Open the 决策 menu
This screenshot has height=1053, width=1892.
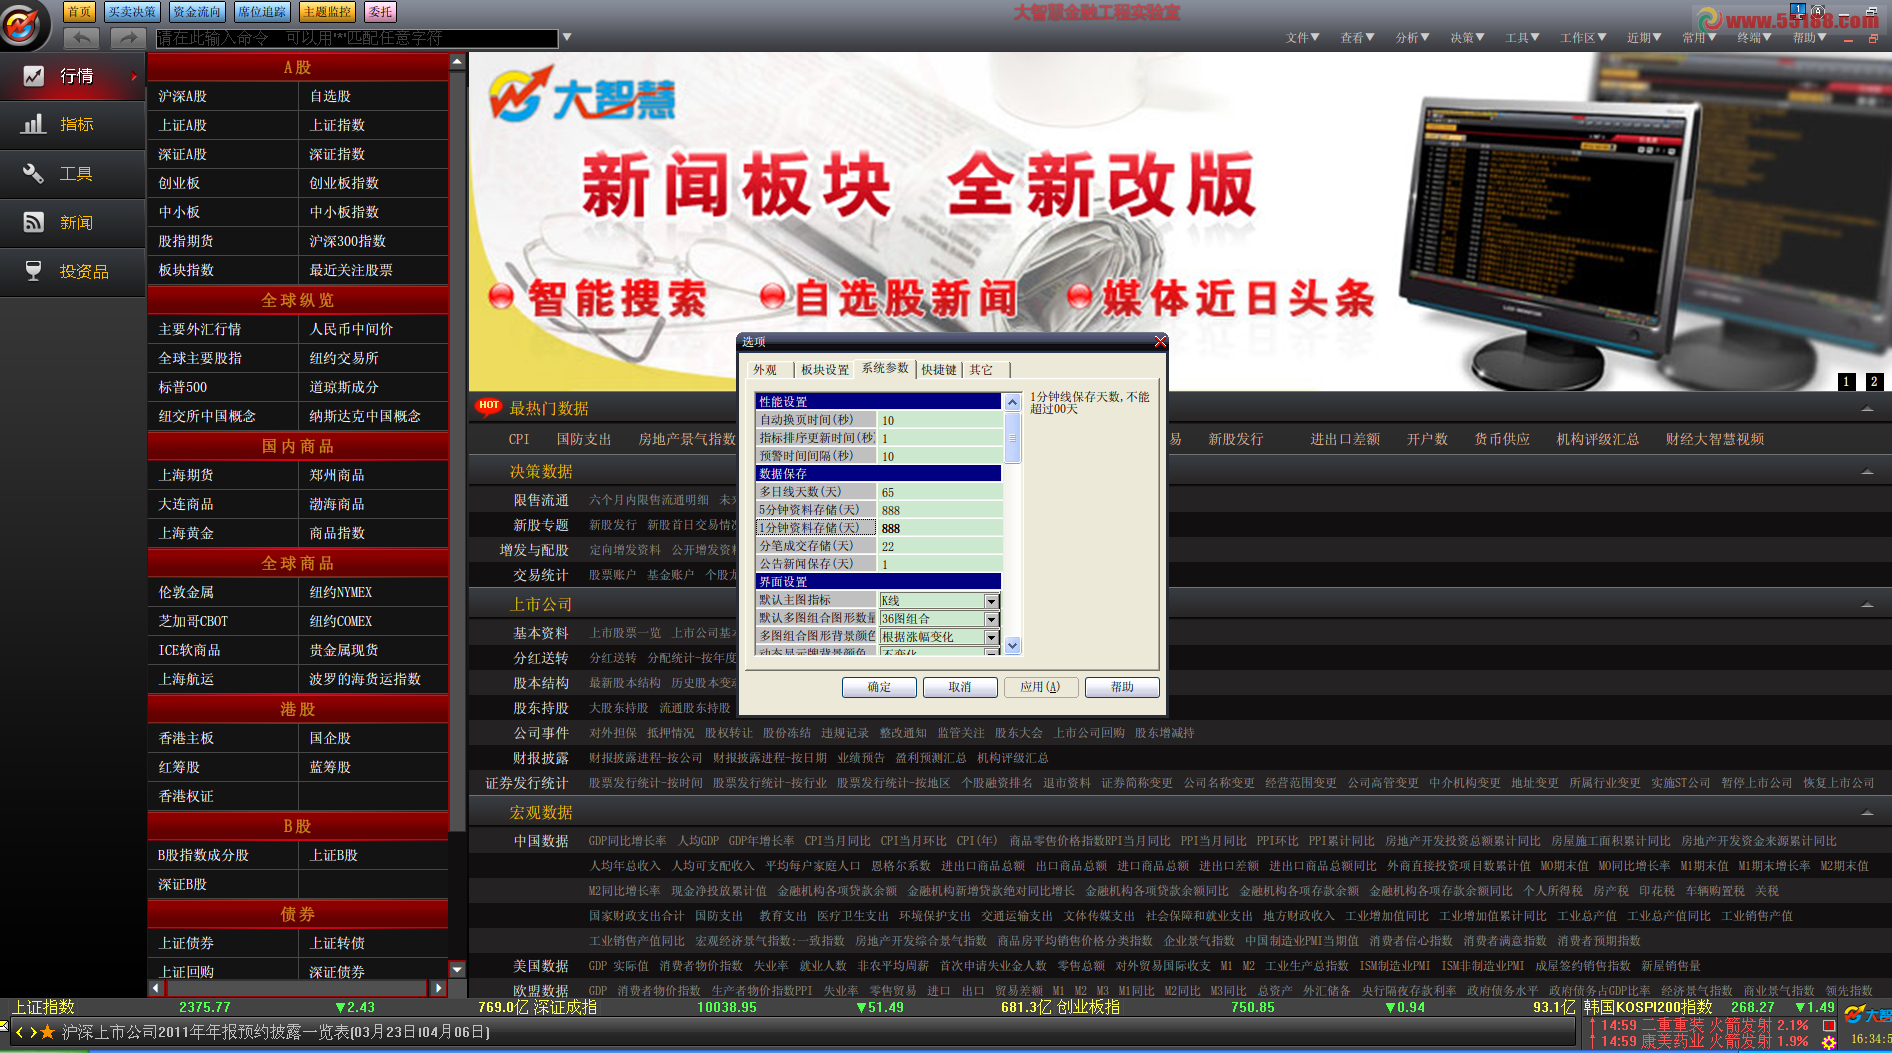(x=1467, y=38)
